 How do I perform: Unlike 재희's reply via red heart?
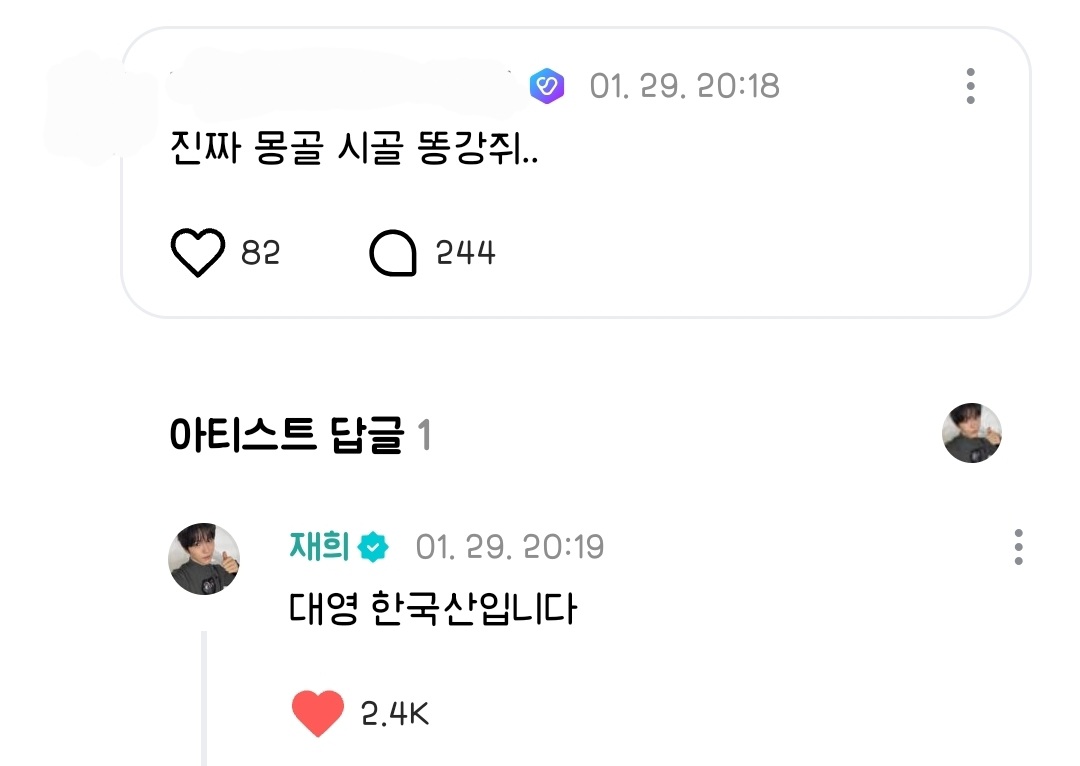coord(318,713)
